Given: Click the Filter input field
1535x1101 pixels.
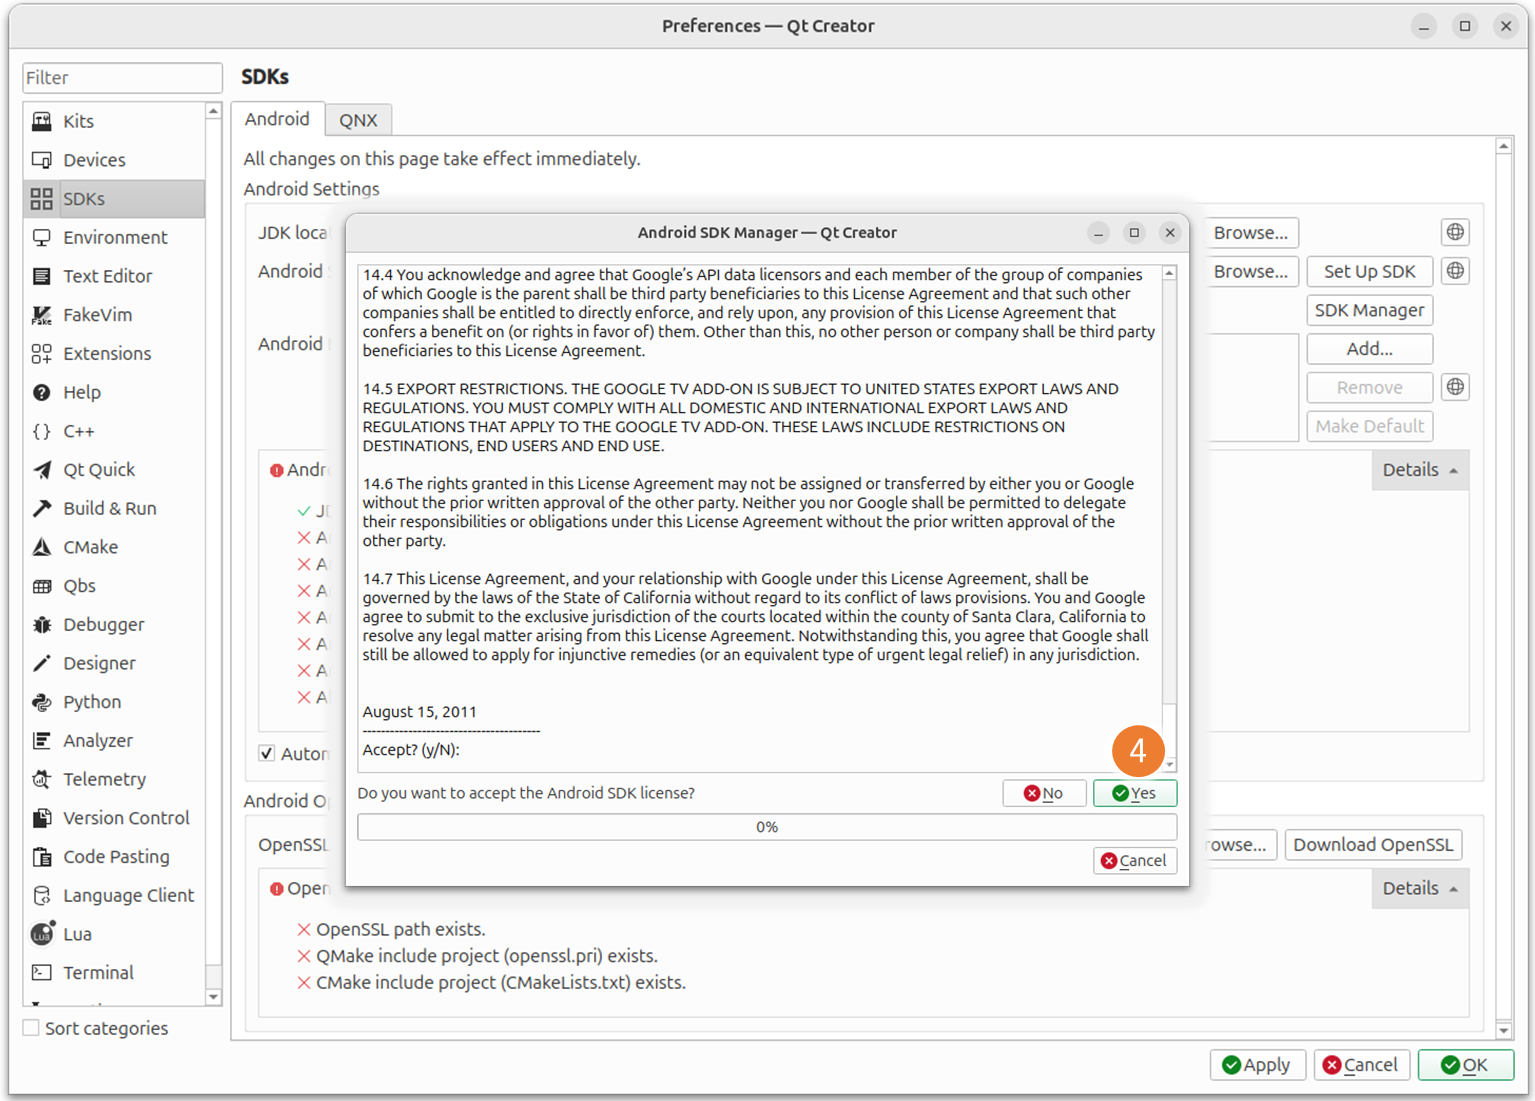Looking at the screenshot, I should pos(122,78).
